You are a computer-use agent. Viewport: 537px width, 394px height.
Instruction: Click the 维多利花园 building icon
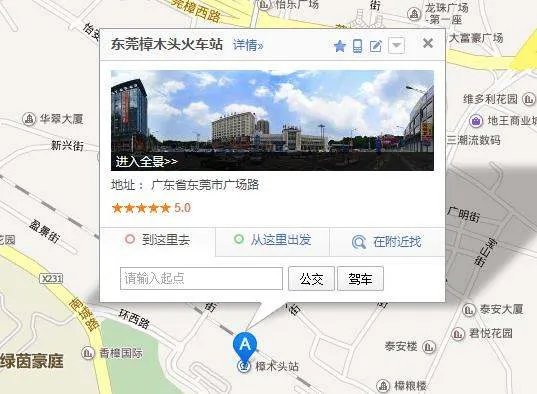(528, 99)
